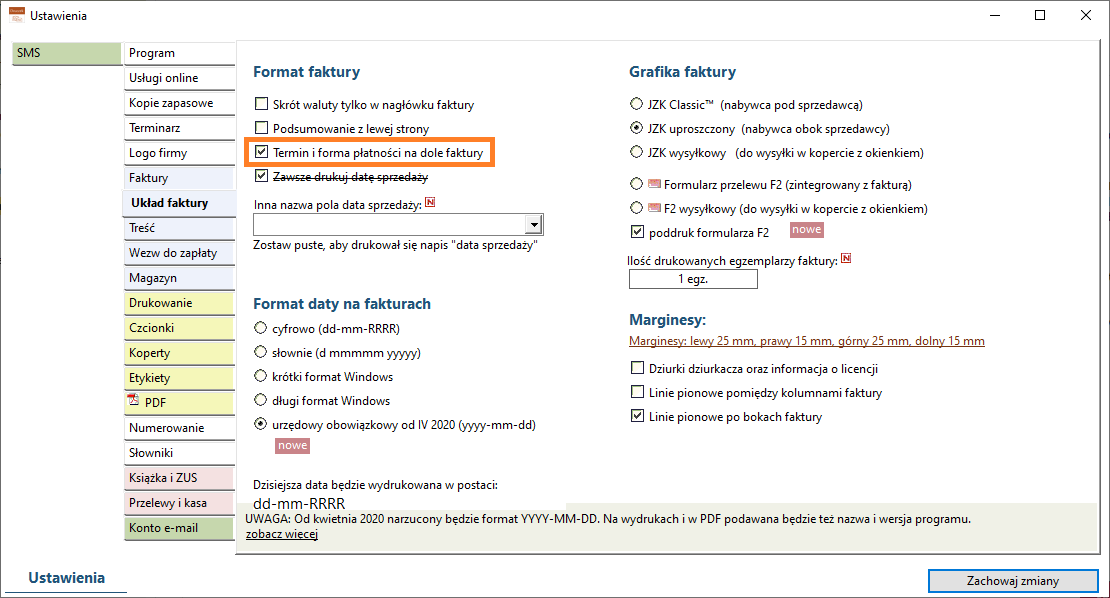Click the Ustawienia app icon in the title bar
This screenshot has width=1110, height=598.
click(x=16, y=15)
